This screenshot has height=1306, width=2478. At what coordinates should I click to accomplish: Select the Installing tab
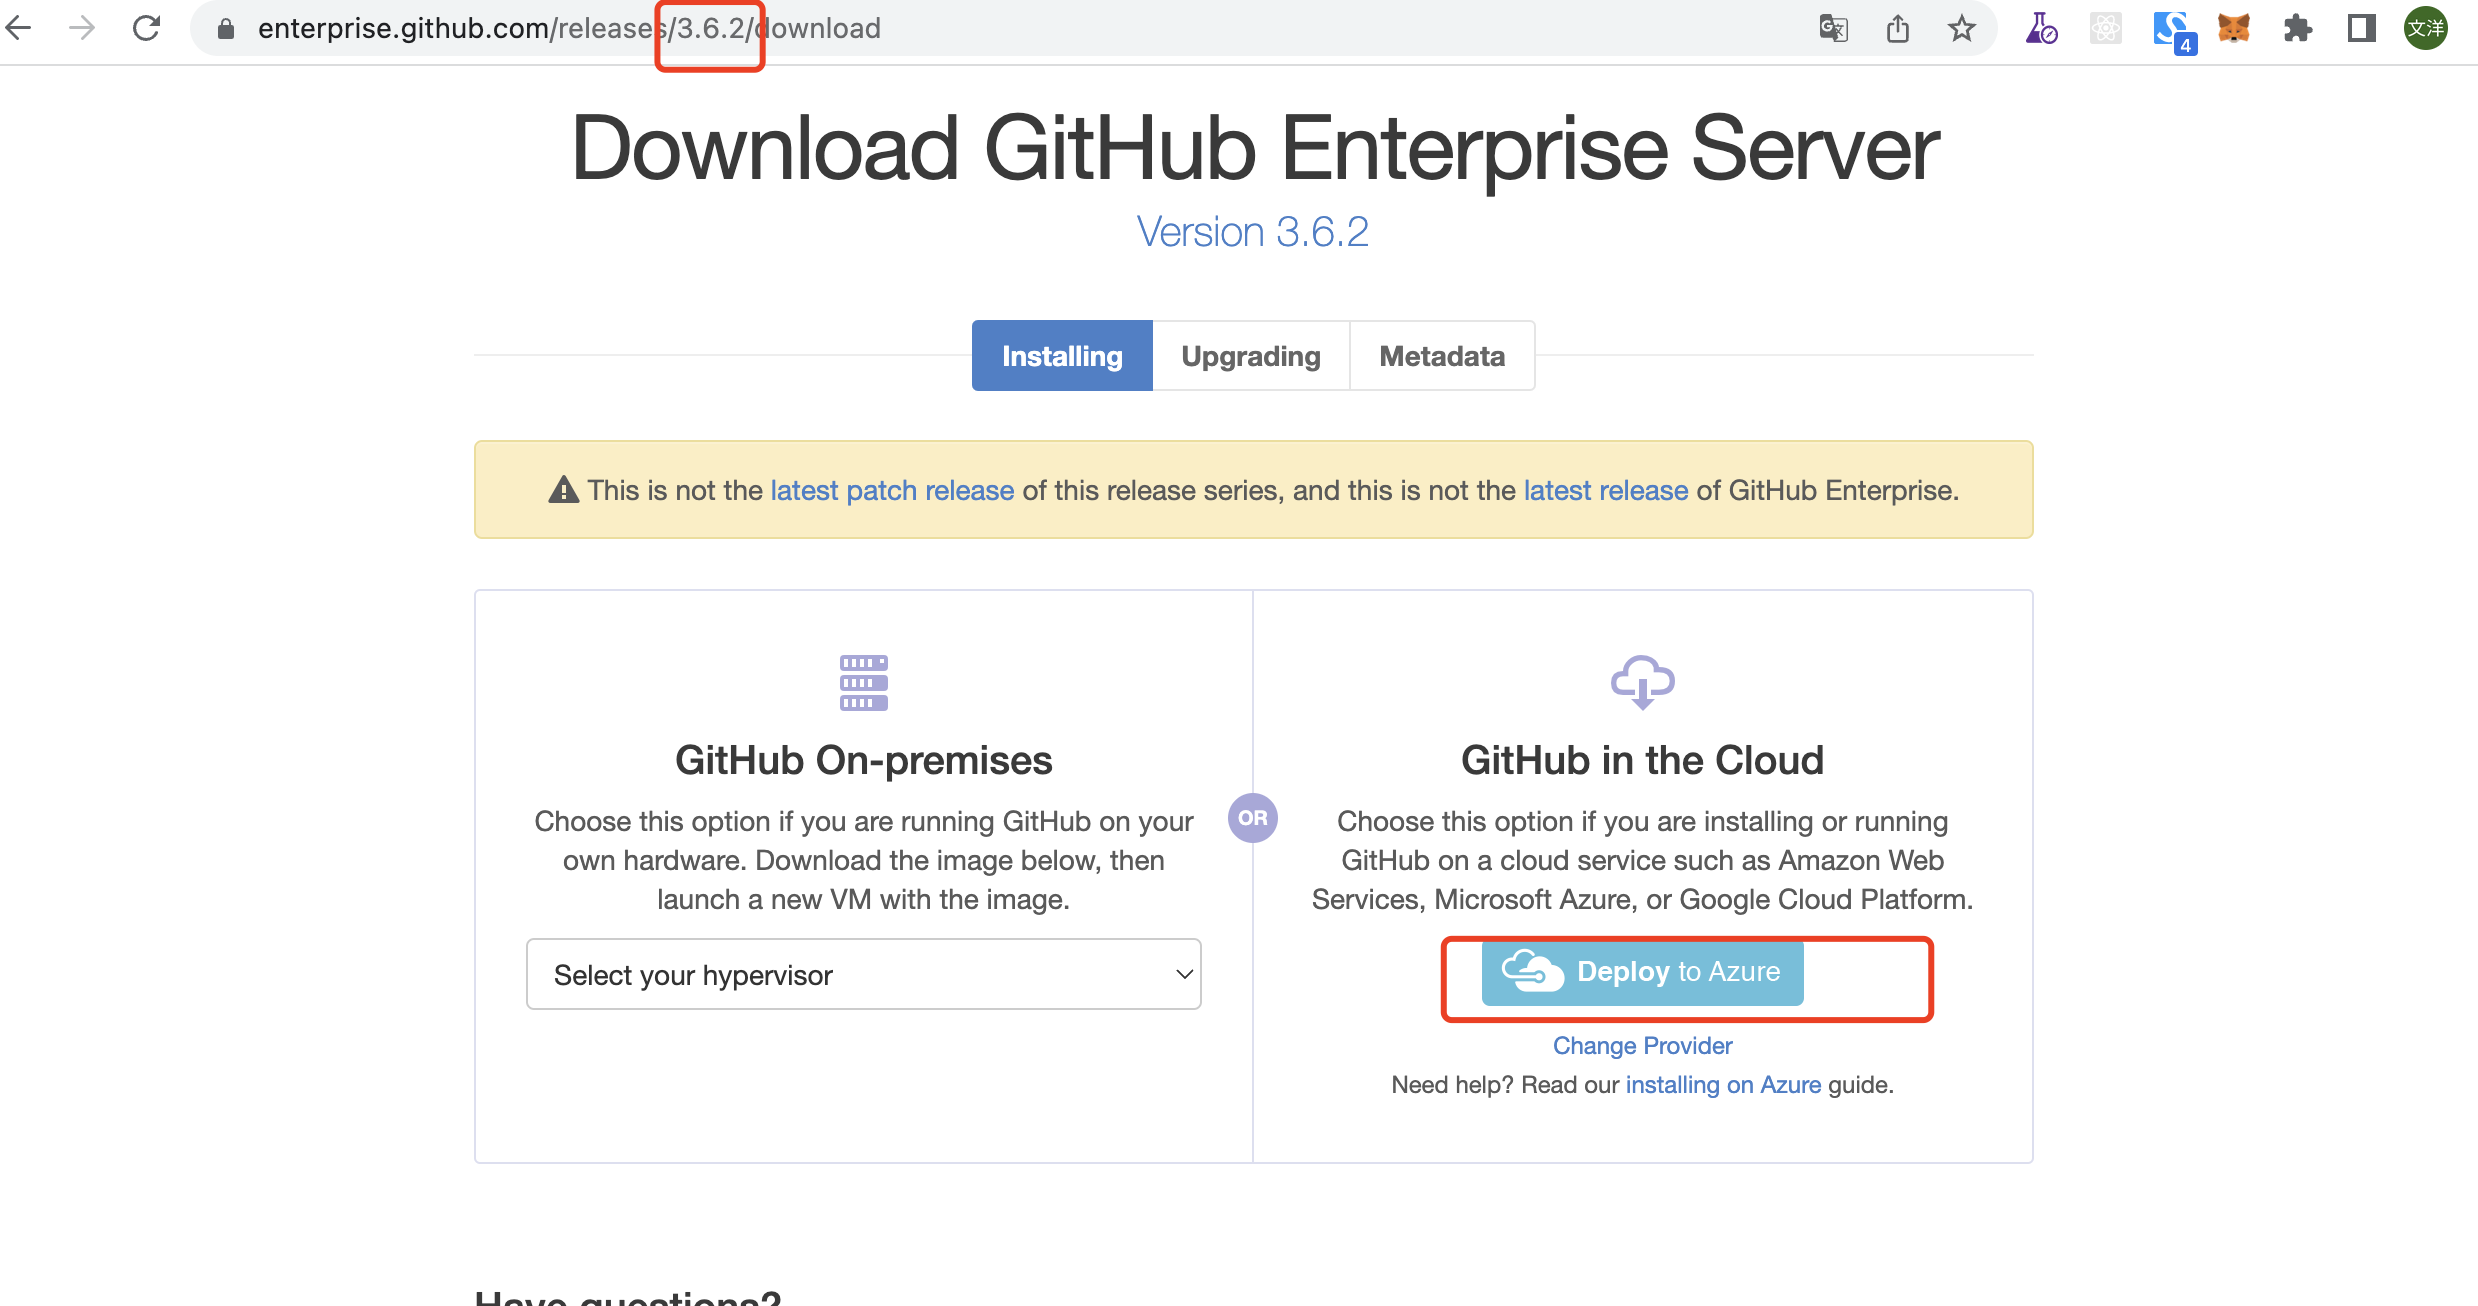tap(1062, 356)
